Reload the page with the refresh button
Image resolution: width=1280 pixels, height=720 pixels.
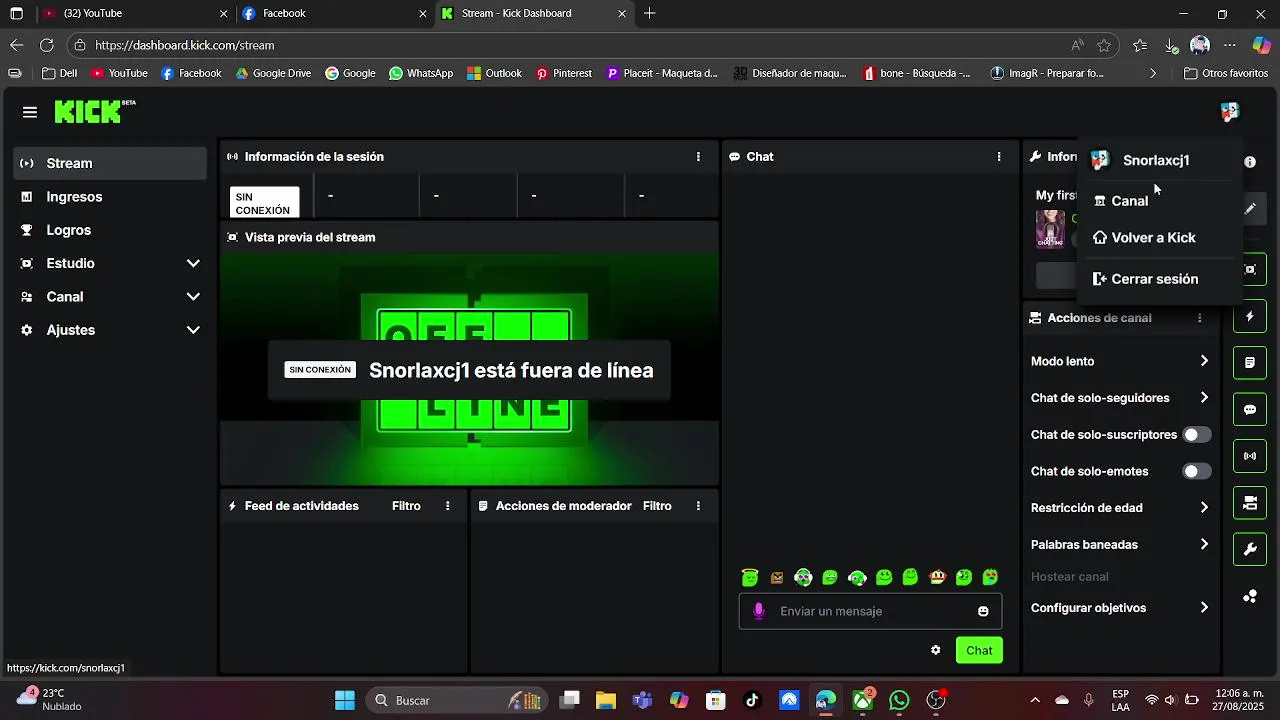point(46,45)
